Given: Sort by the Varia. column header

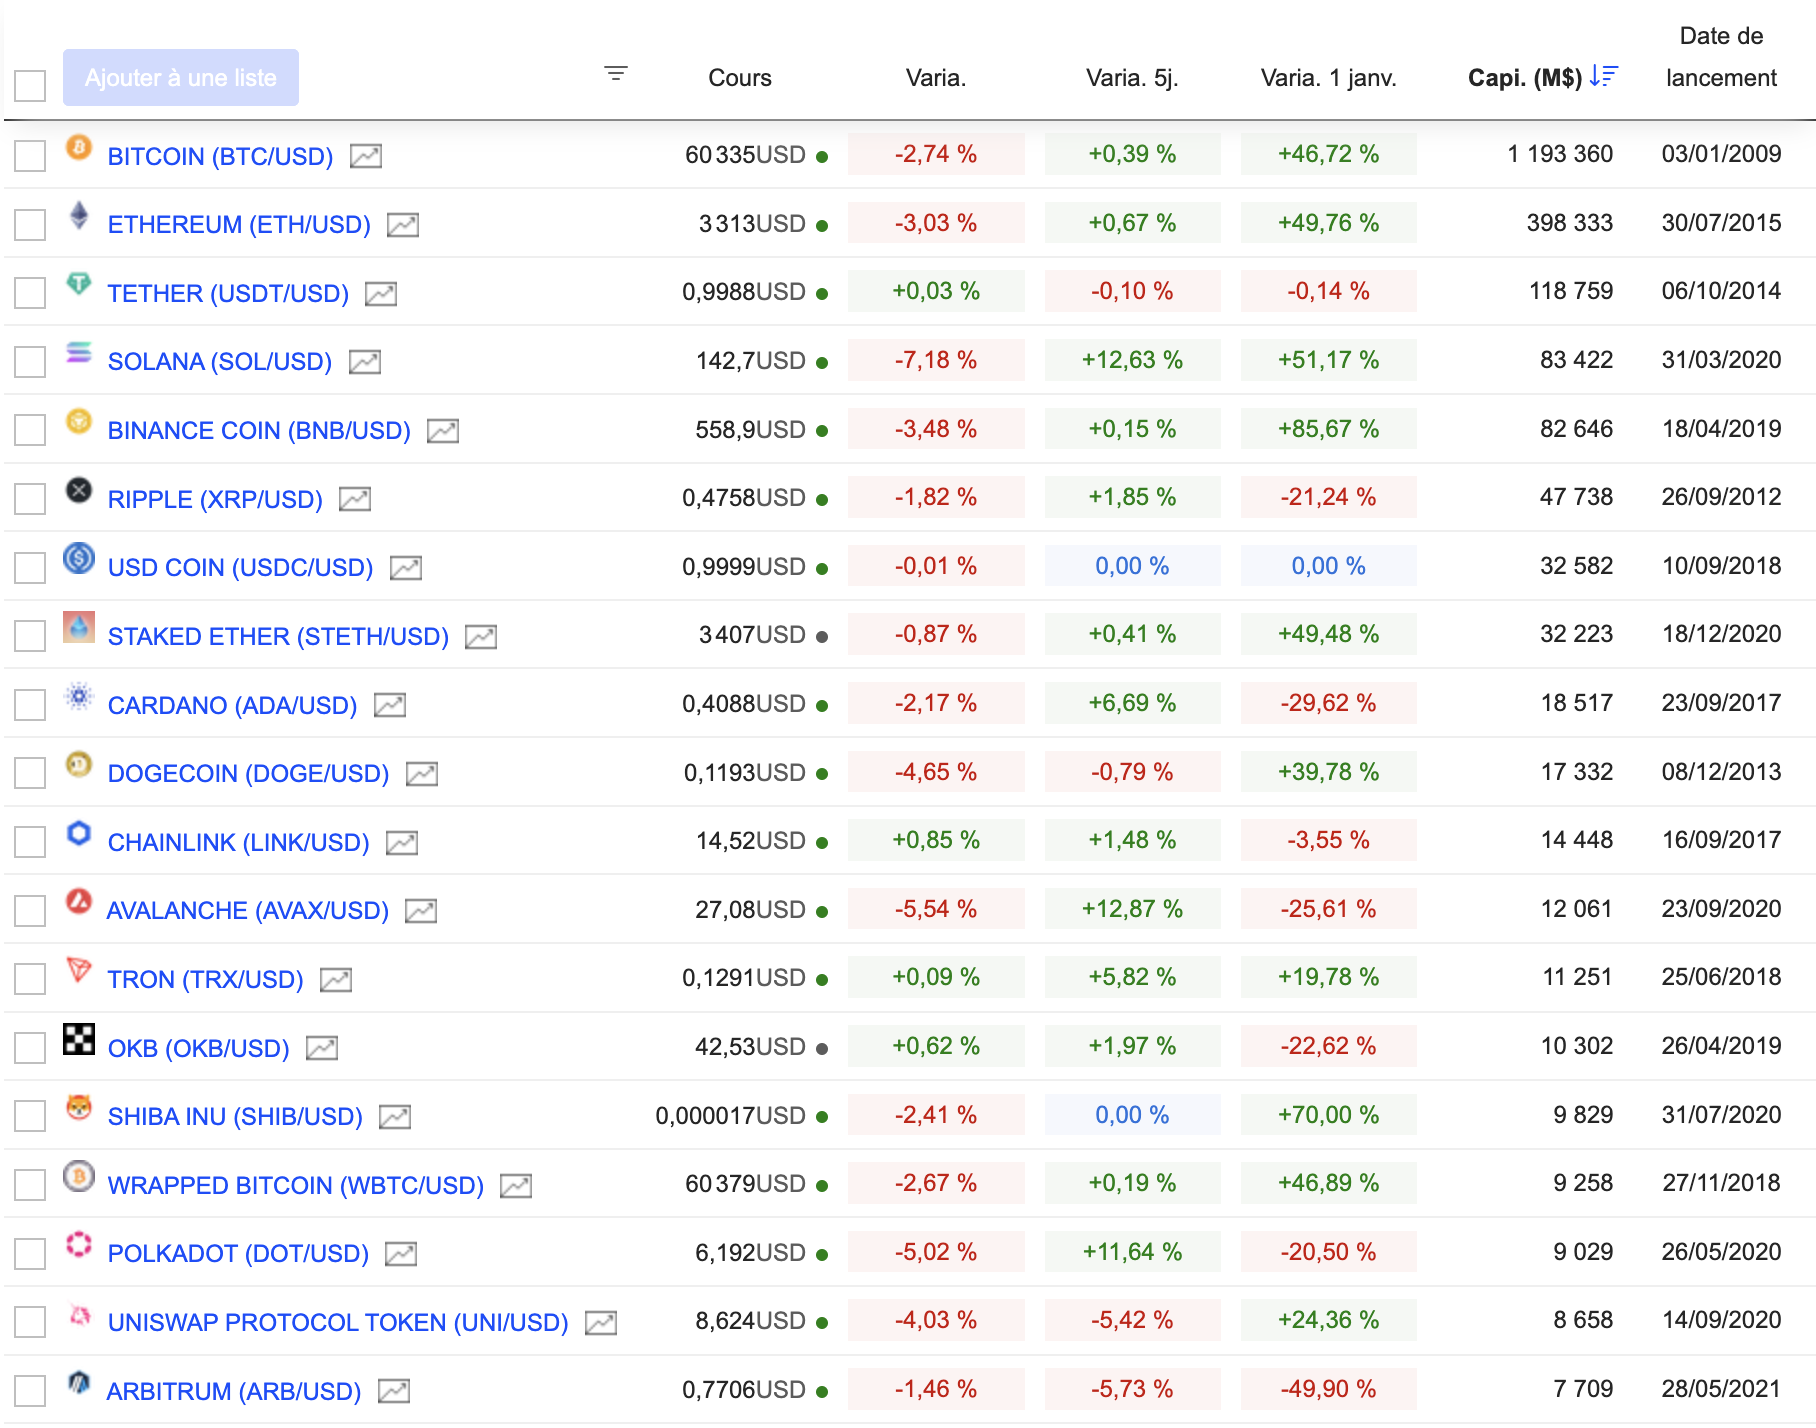Looking at the screenshot, I should [936, 78].
